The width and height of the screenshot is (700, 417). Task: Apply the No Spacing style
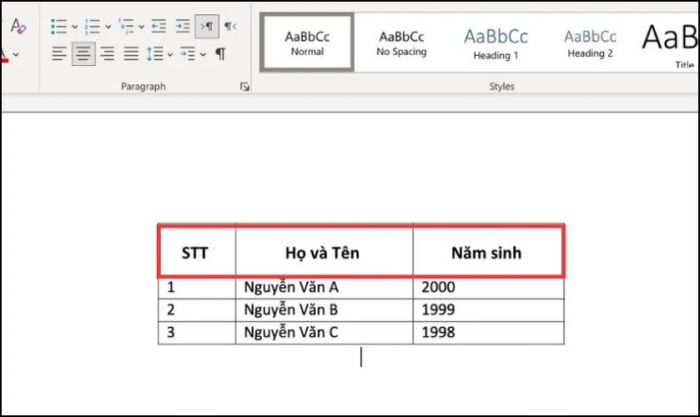coord(401,43)
